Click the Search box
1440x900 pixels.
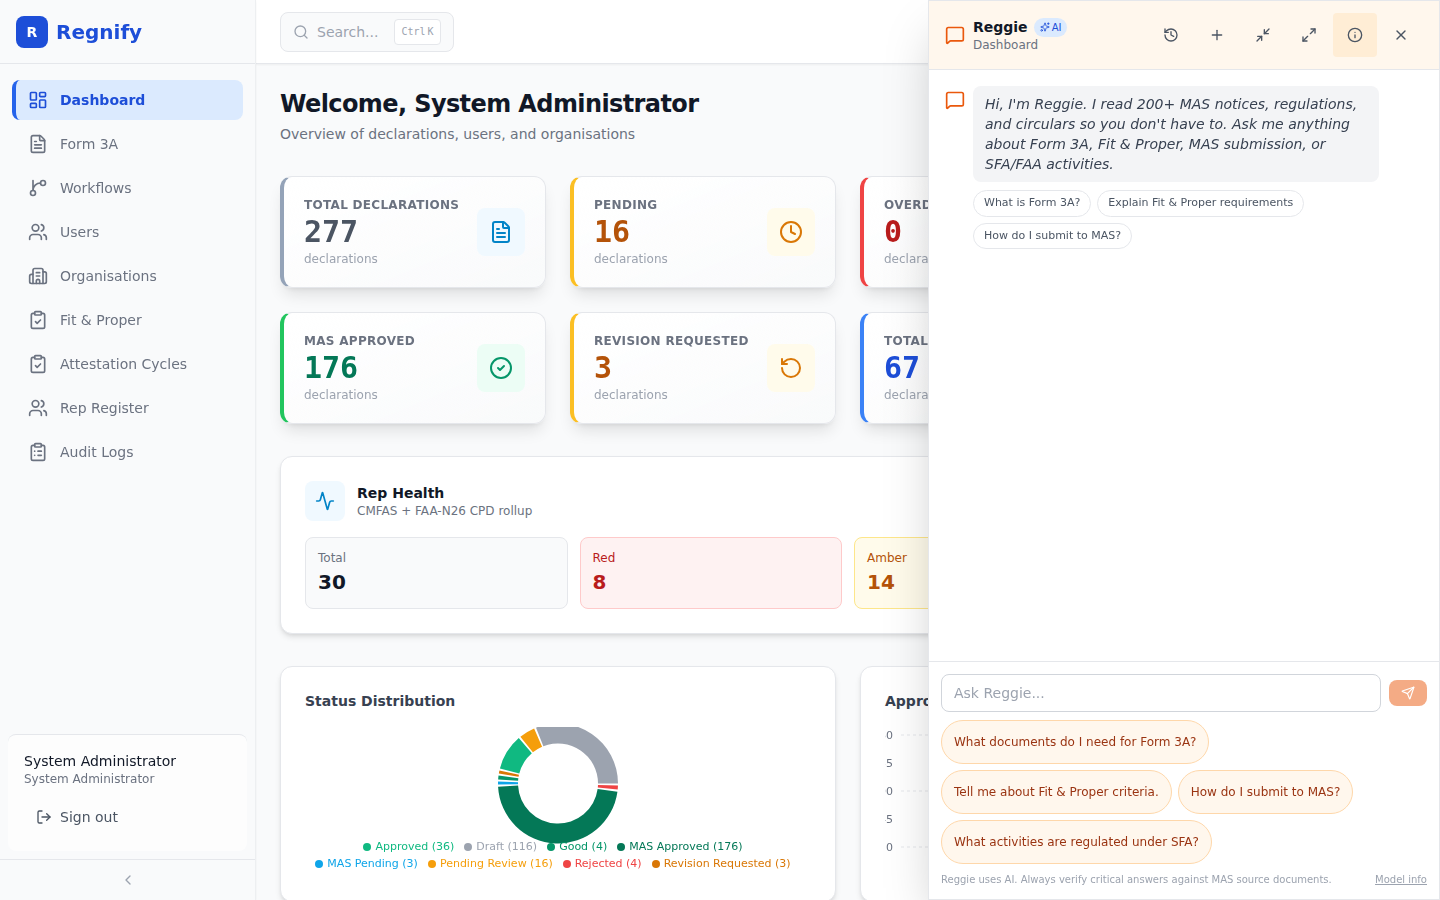click(x=367, y=32)
